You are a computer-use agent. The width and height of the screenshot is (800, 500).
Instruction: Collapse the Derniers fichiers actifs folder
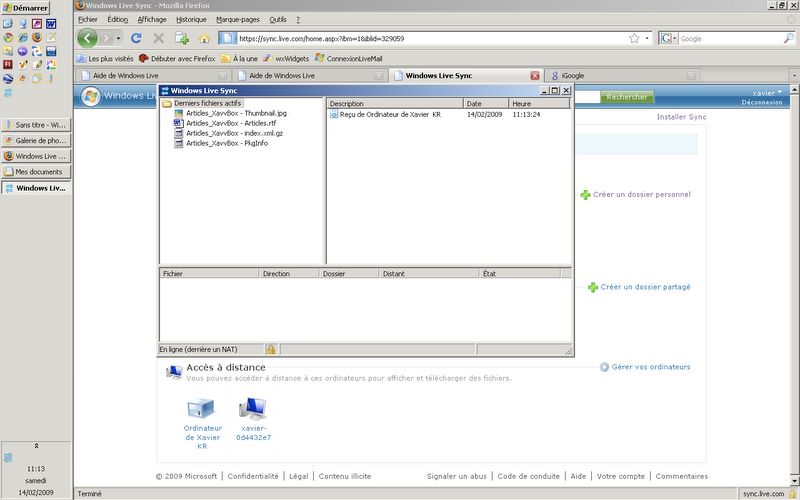click(x=202, y=103)
